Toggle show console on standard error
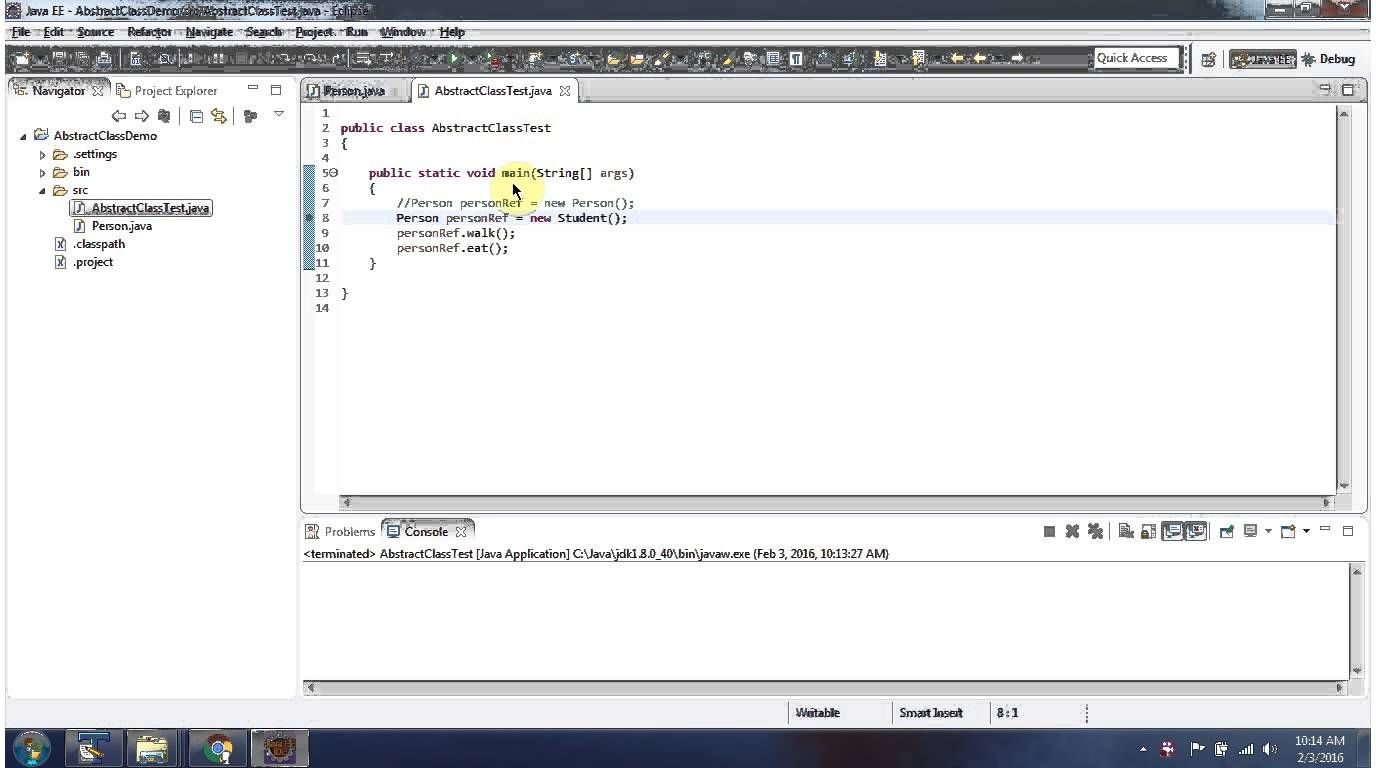 tap(1197, 531)
